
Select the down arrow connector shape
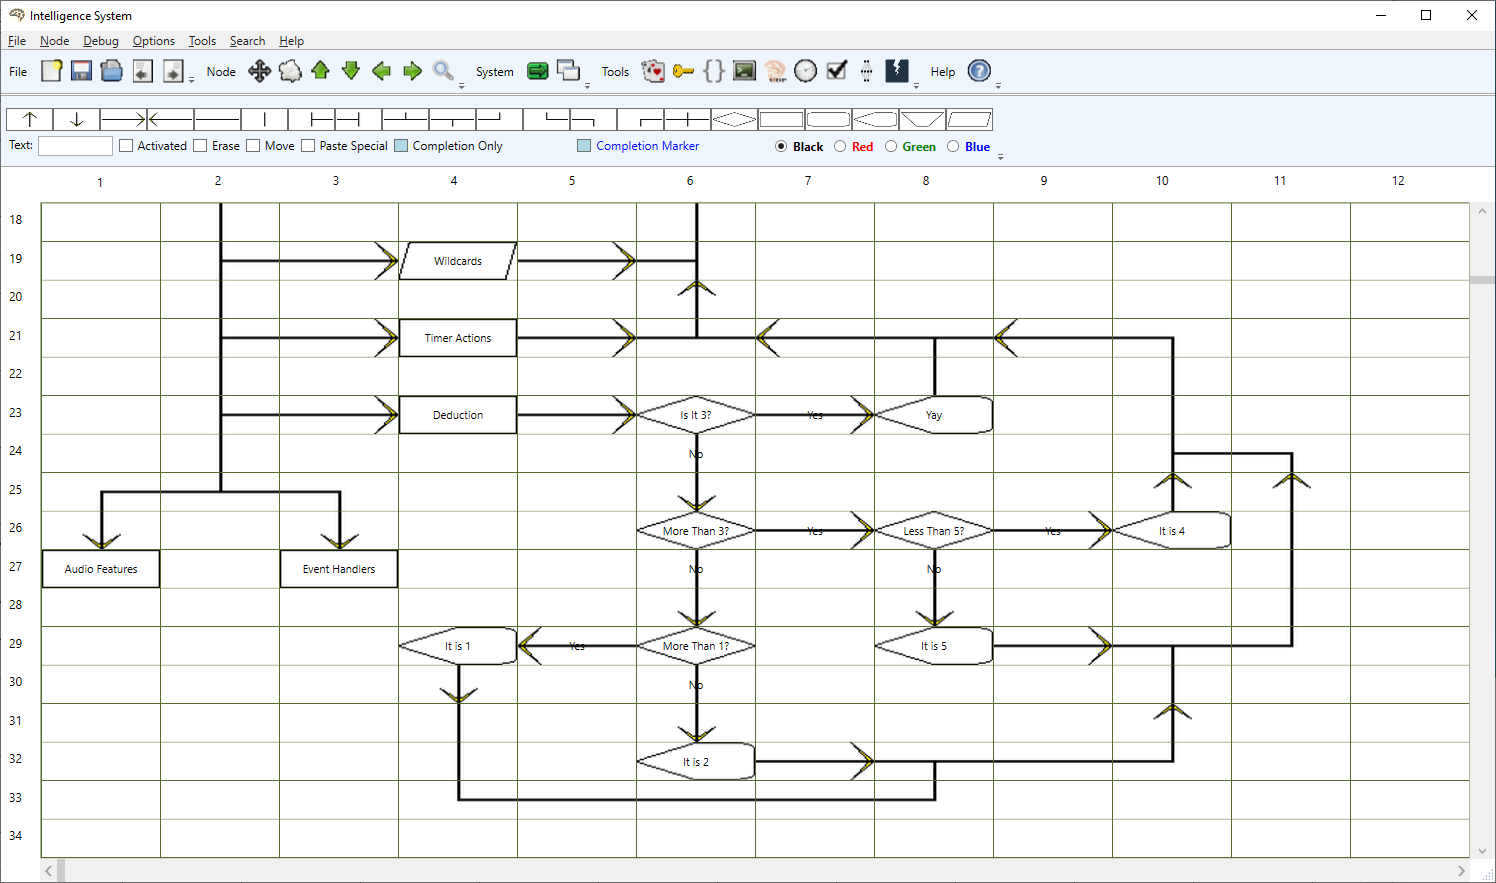(x=76, y=119)
